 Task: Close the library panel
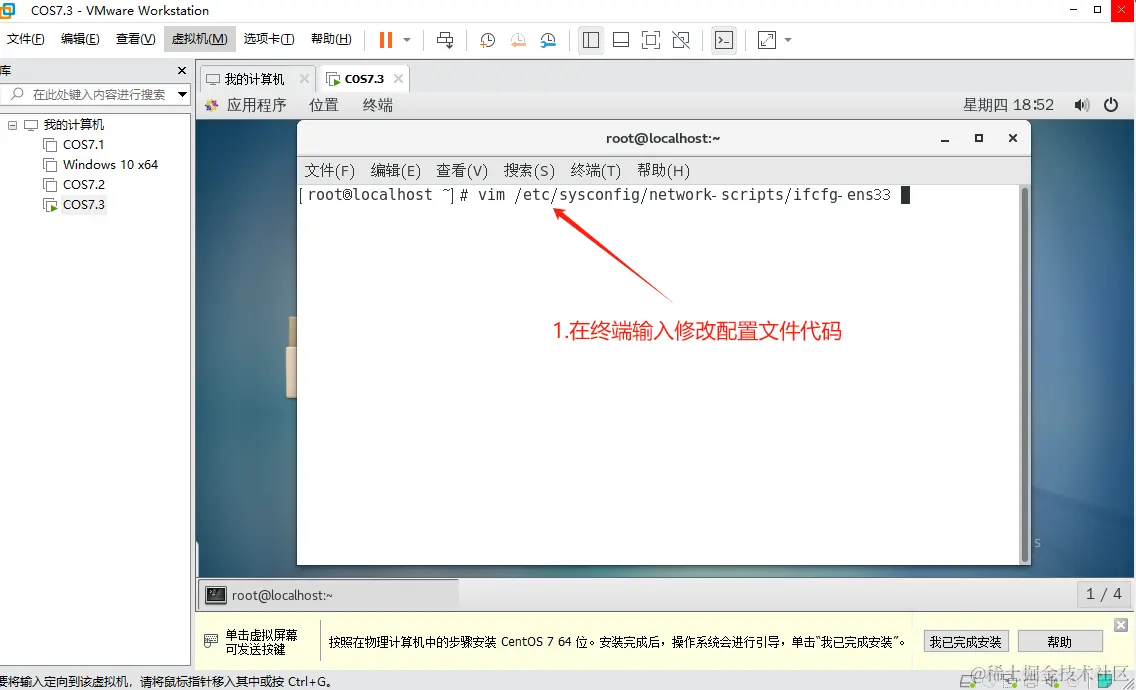tap(182, 70)
